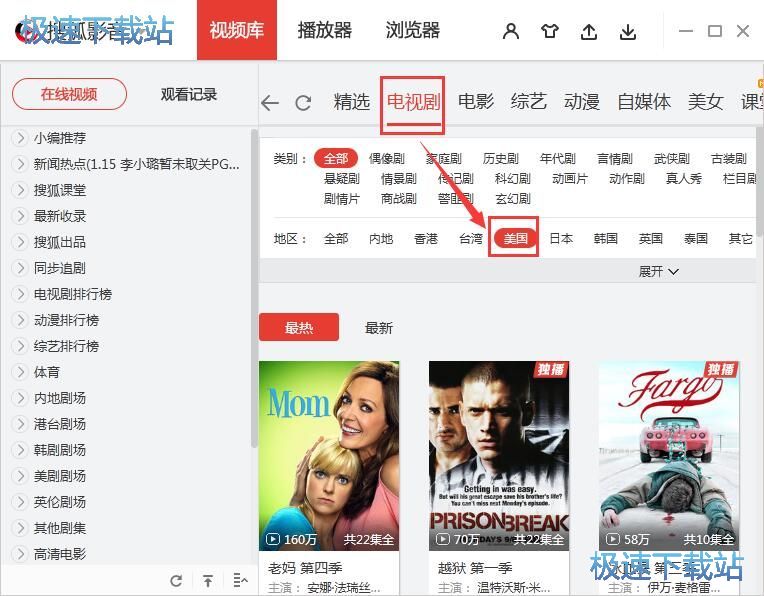Filter category by 历史剧
Image resolution: width=764 pixels, height=596 pixels.
(x=501, y=158)
